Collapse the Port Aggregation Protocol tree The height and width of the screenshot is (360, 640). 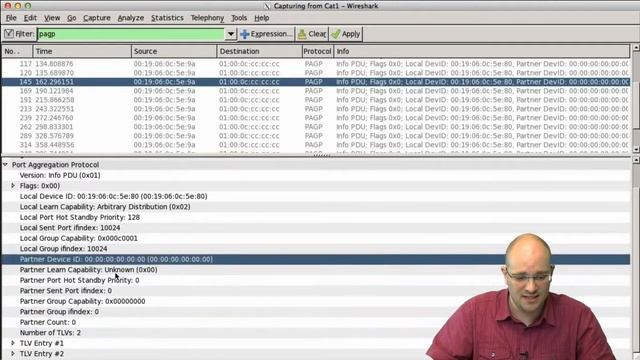coord(5,165)
